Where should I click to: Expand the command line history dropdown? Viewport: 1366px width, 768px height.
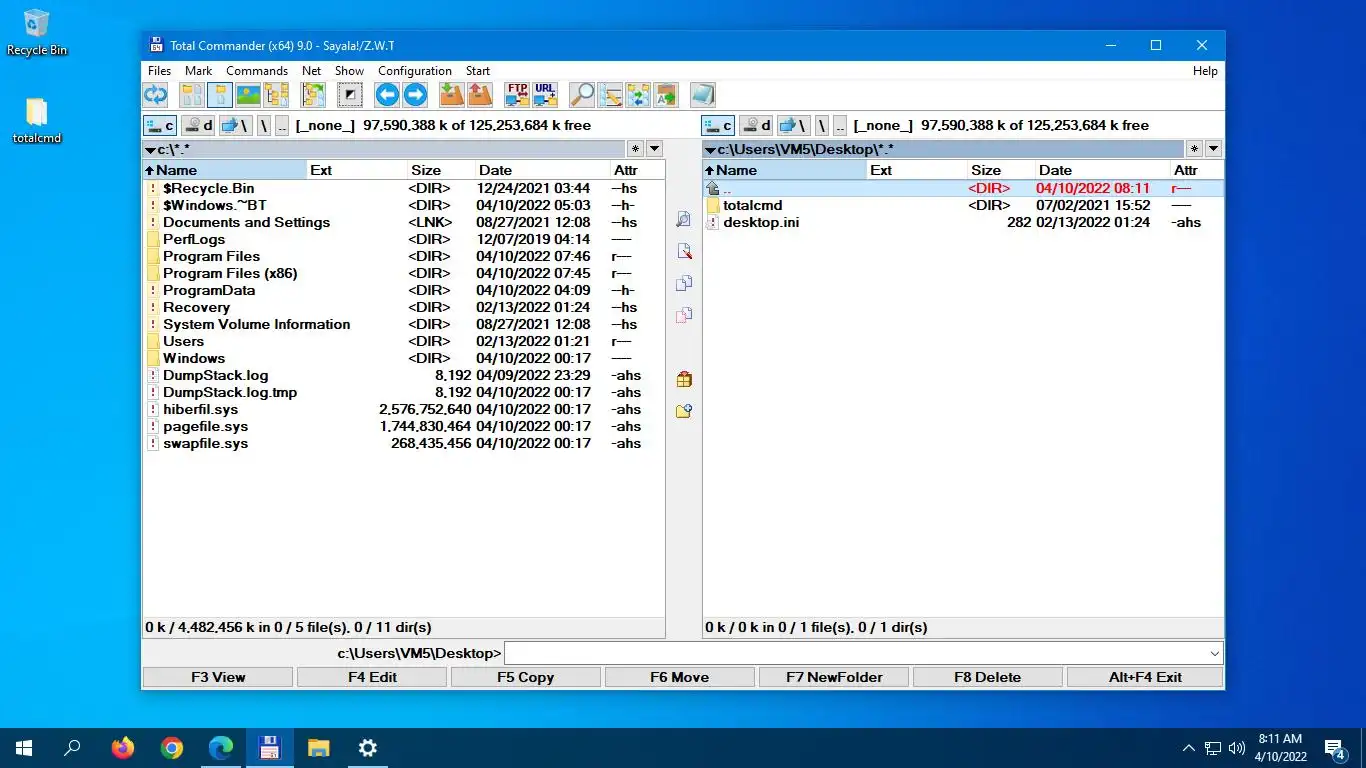coord(1215,654)
